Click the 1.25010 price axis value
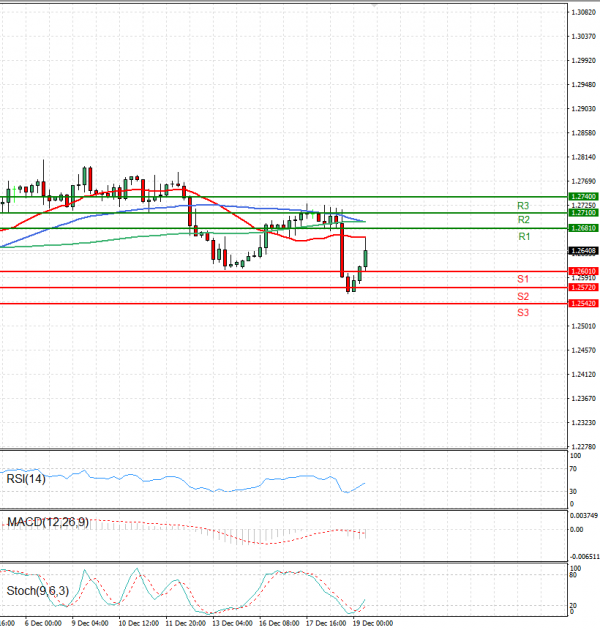Viewport: 600px width, 630px height. (x=584, y=326)
